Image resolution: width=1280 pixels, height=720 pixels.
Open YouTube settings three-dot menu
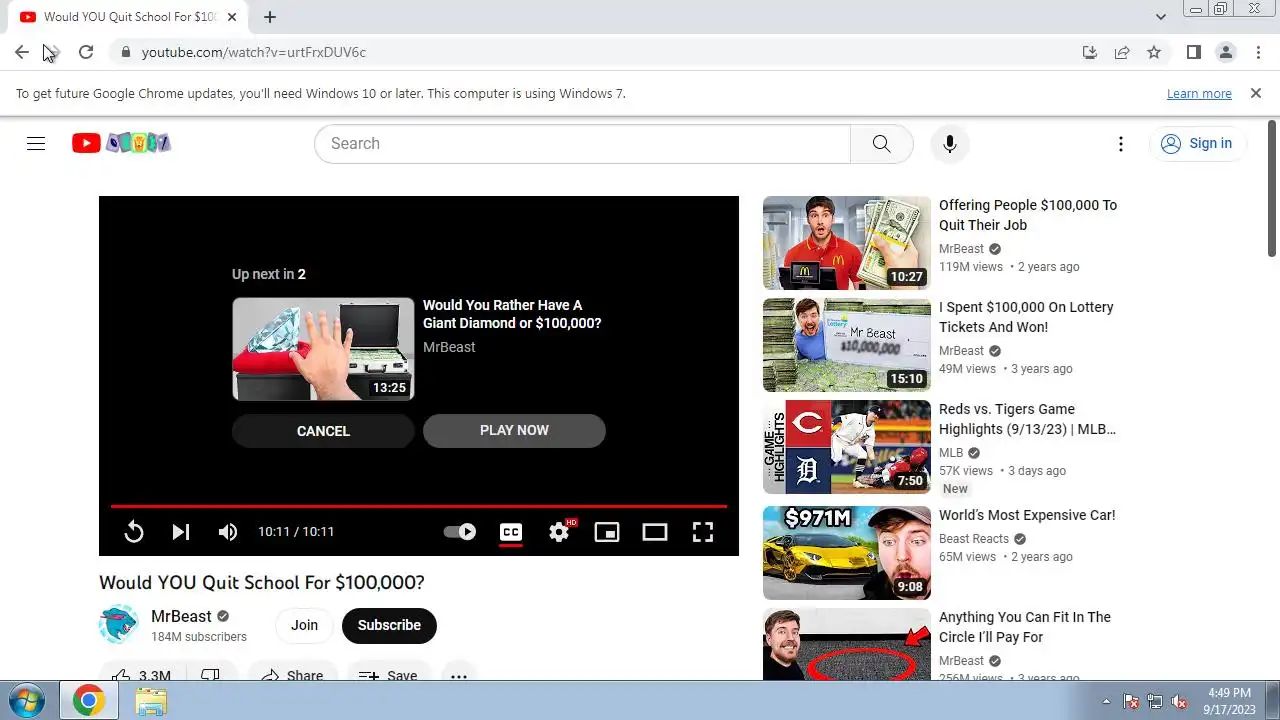pos(1121,143)
